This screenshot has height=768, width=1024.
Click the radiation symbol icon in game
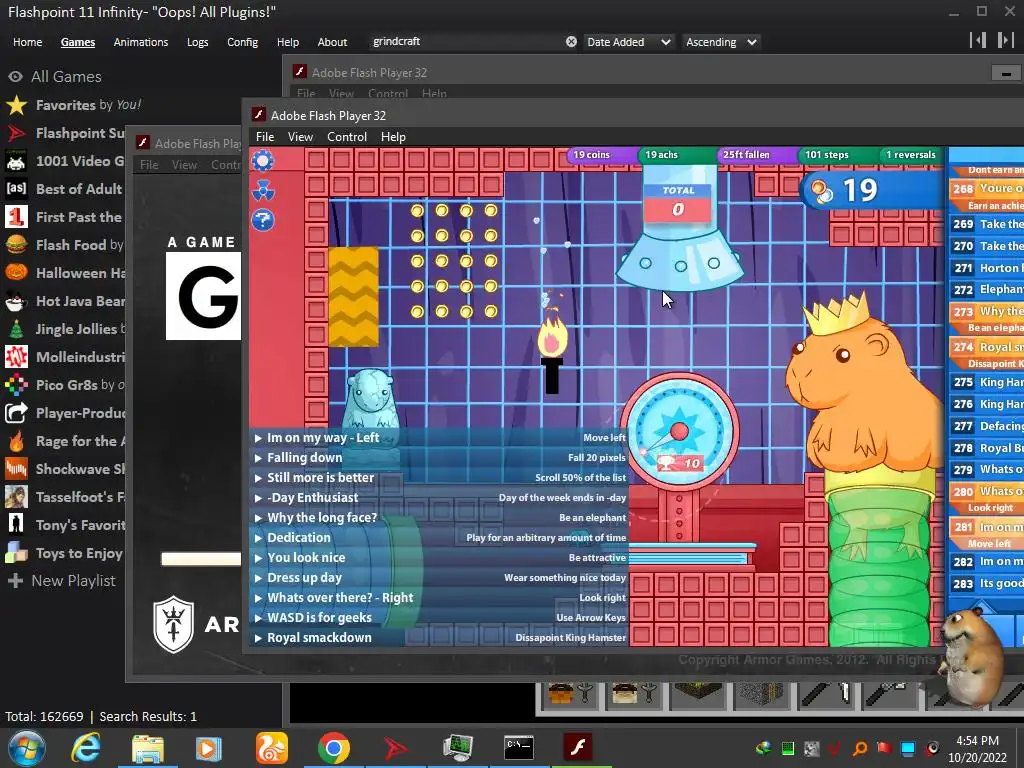[263, 191]
